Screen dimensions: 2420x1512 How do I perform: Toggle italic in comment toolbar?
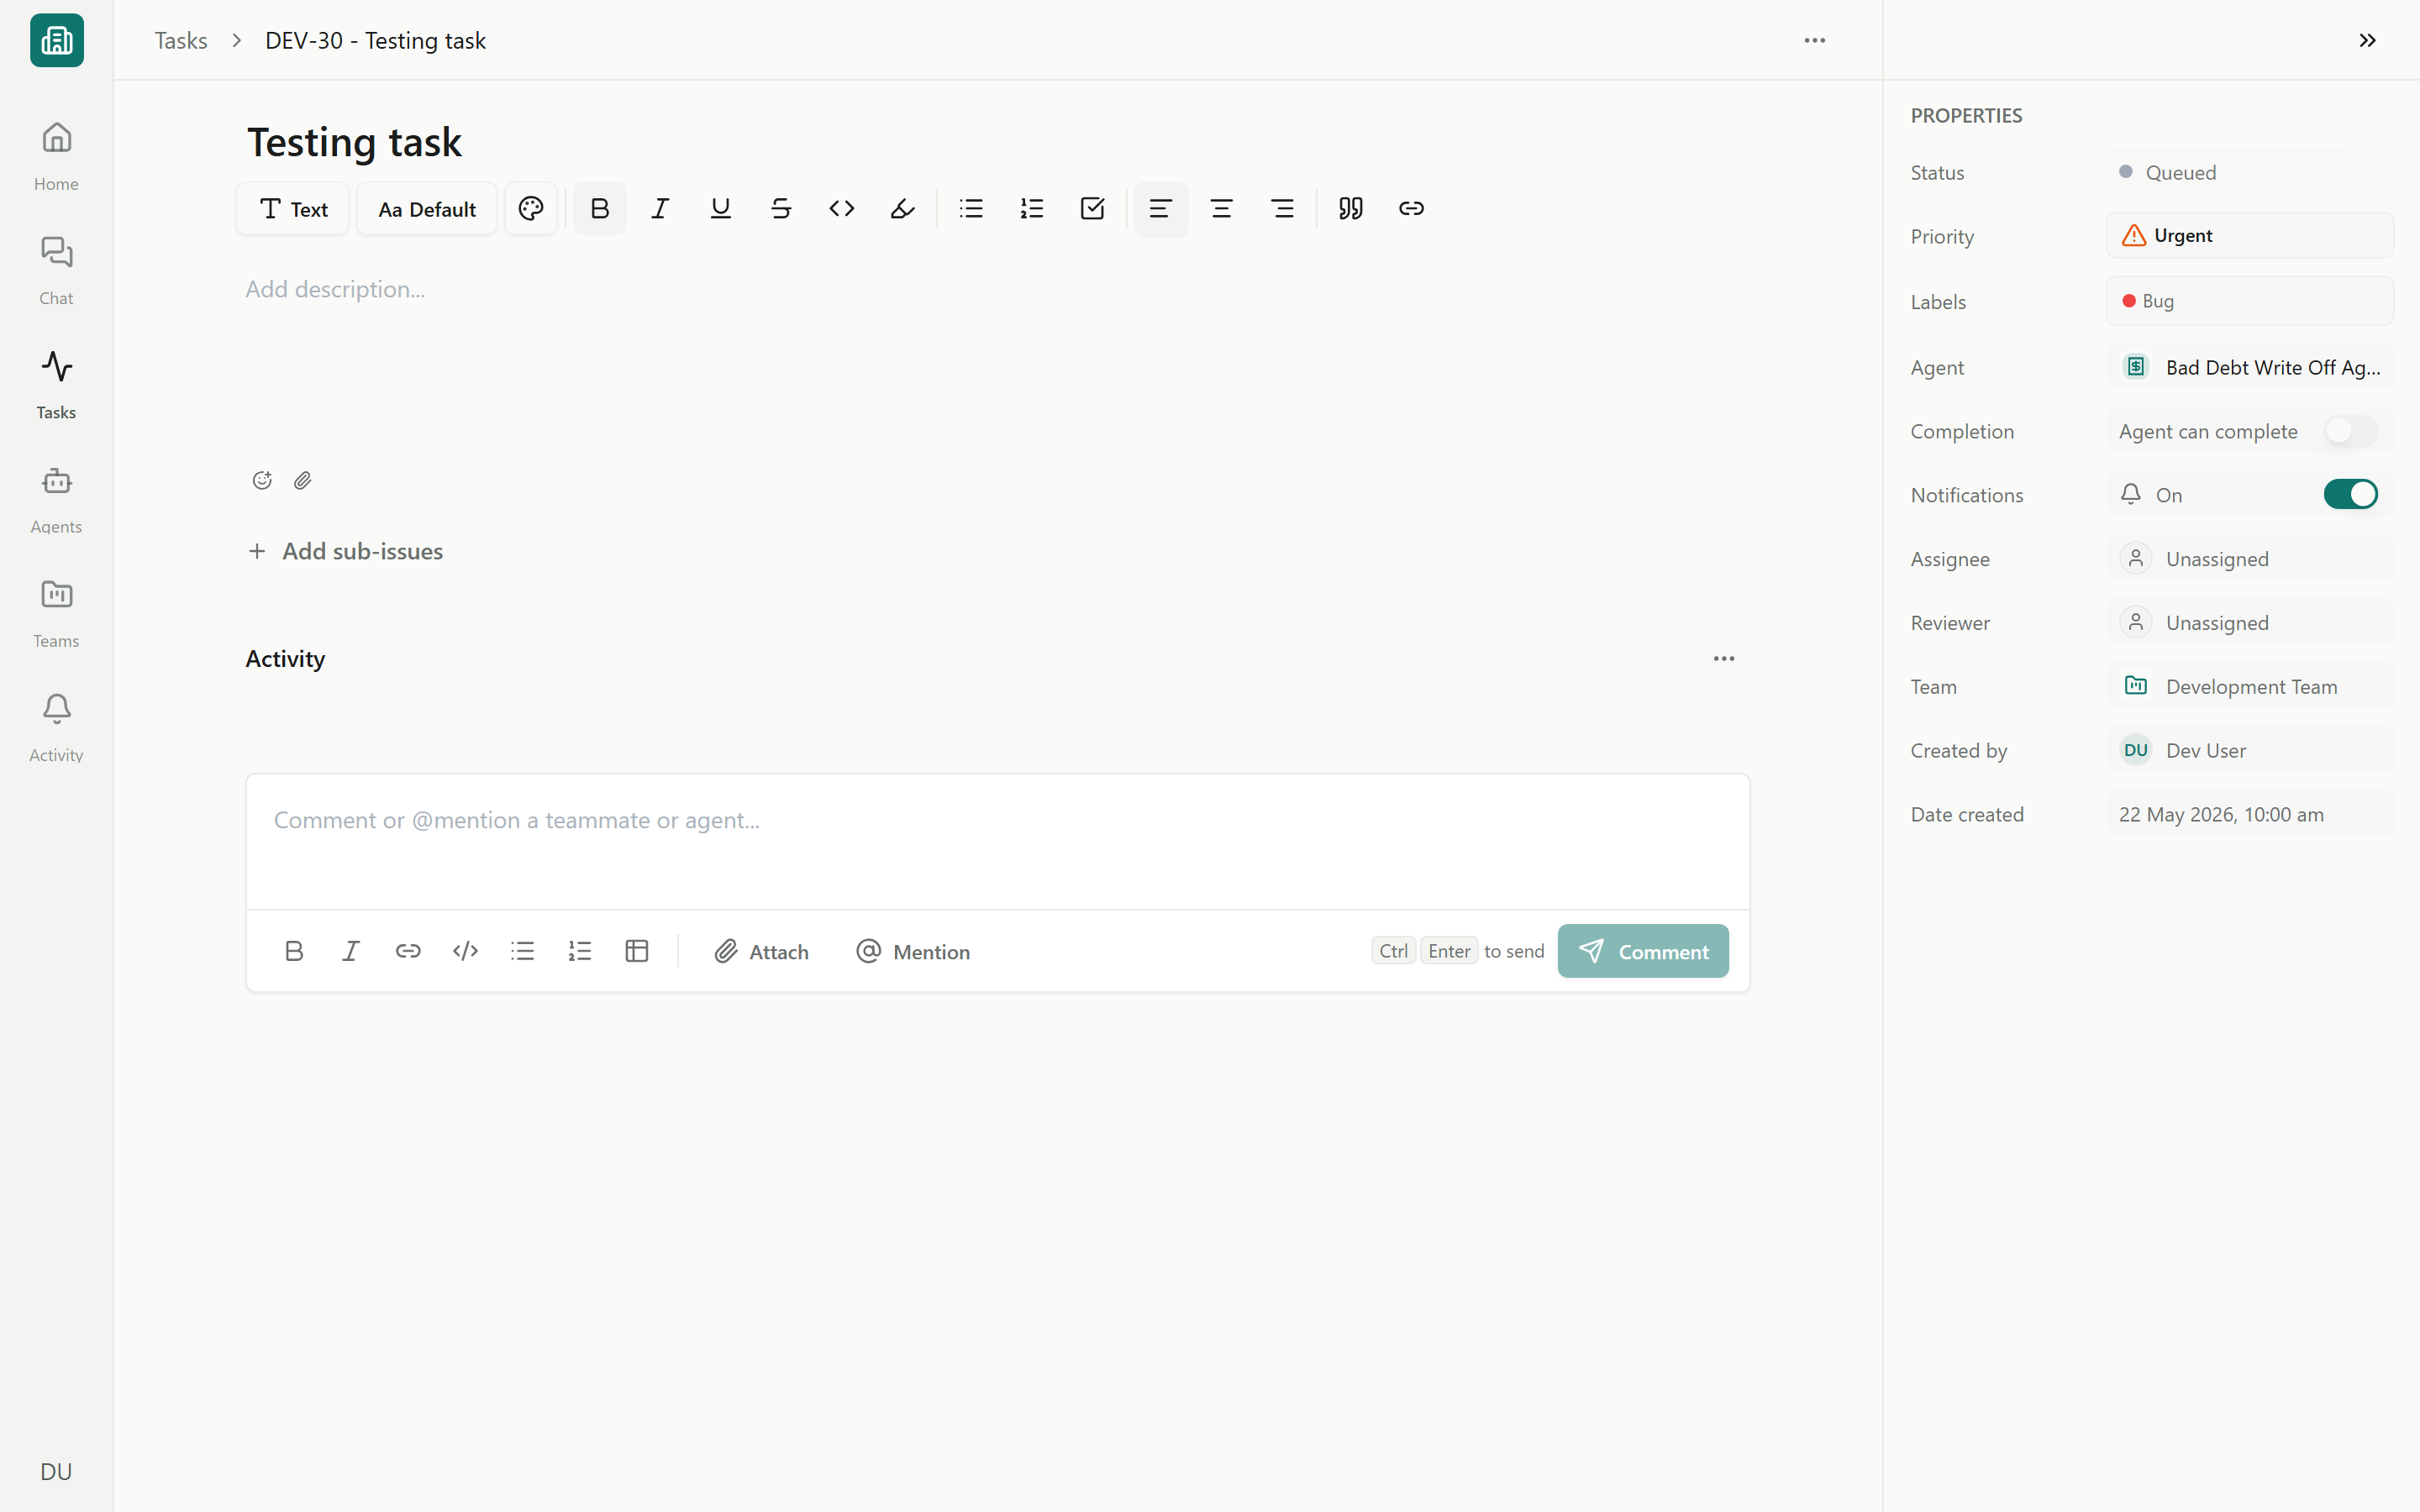351,951
